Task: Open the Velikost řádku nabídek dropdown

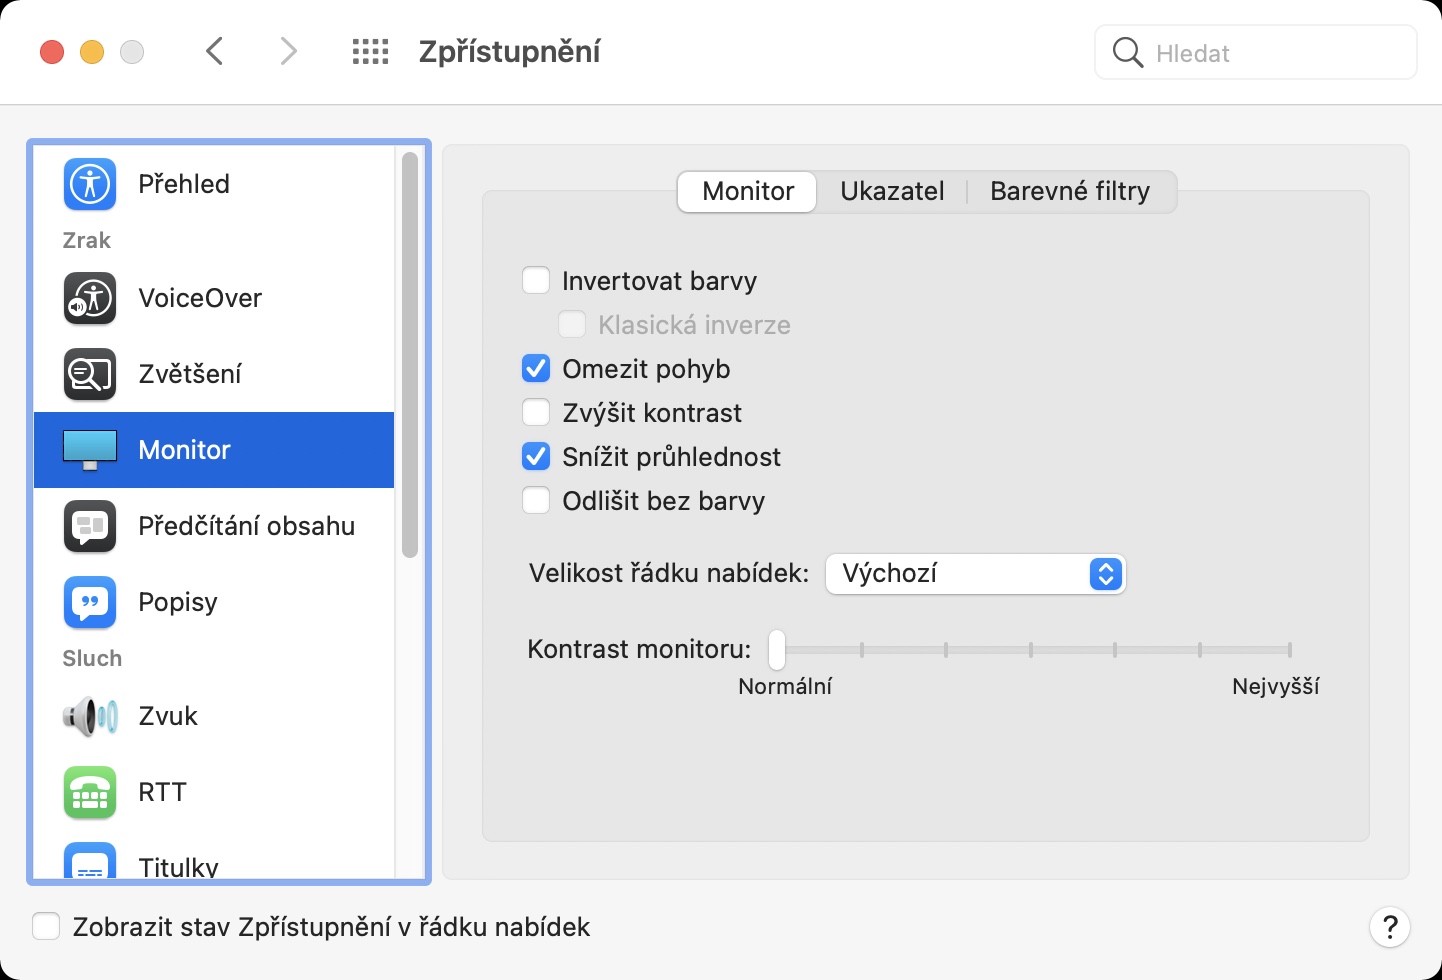Action: click(975, 574)
